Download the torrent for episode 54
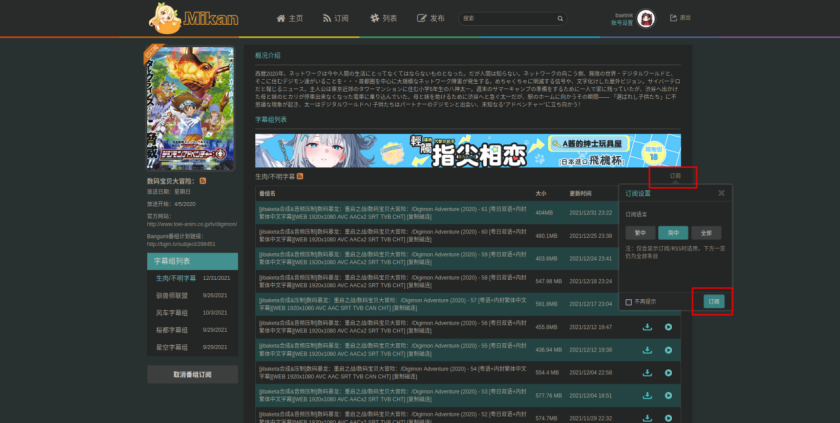840x423 pixels. pos(647,373)
